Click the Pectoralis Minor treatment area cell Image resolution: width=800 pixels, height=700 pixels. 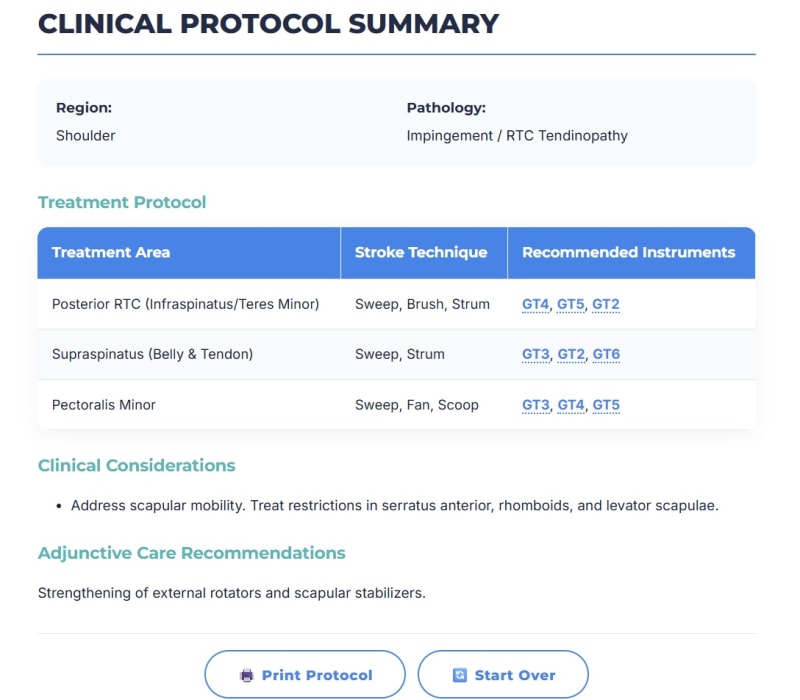104,405
